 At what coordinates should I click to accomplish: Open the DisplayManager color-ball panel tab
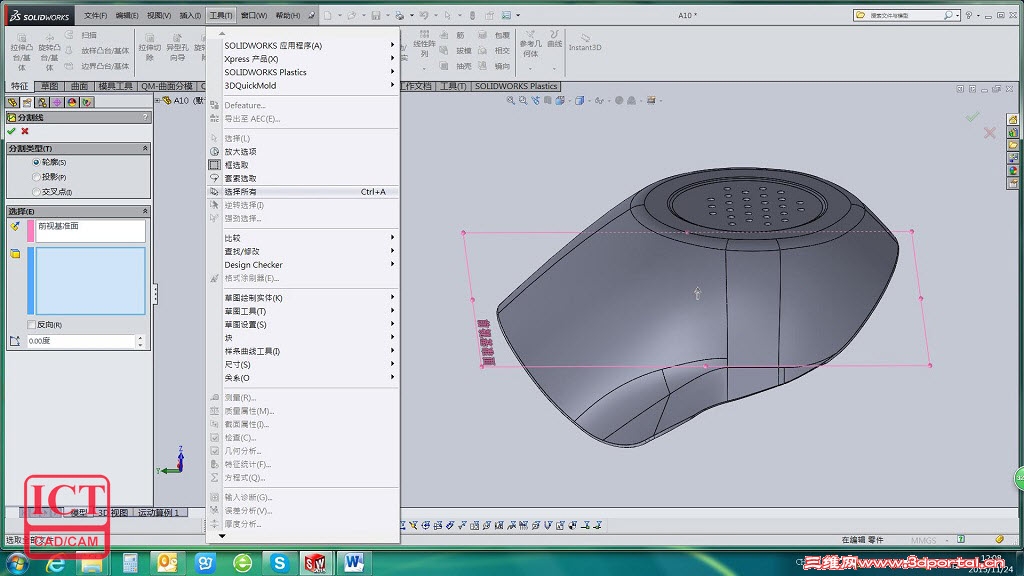point(72,103)
